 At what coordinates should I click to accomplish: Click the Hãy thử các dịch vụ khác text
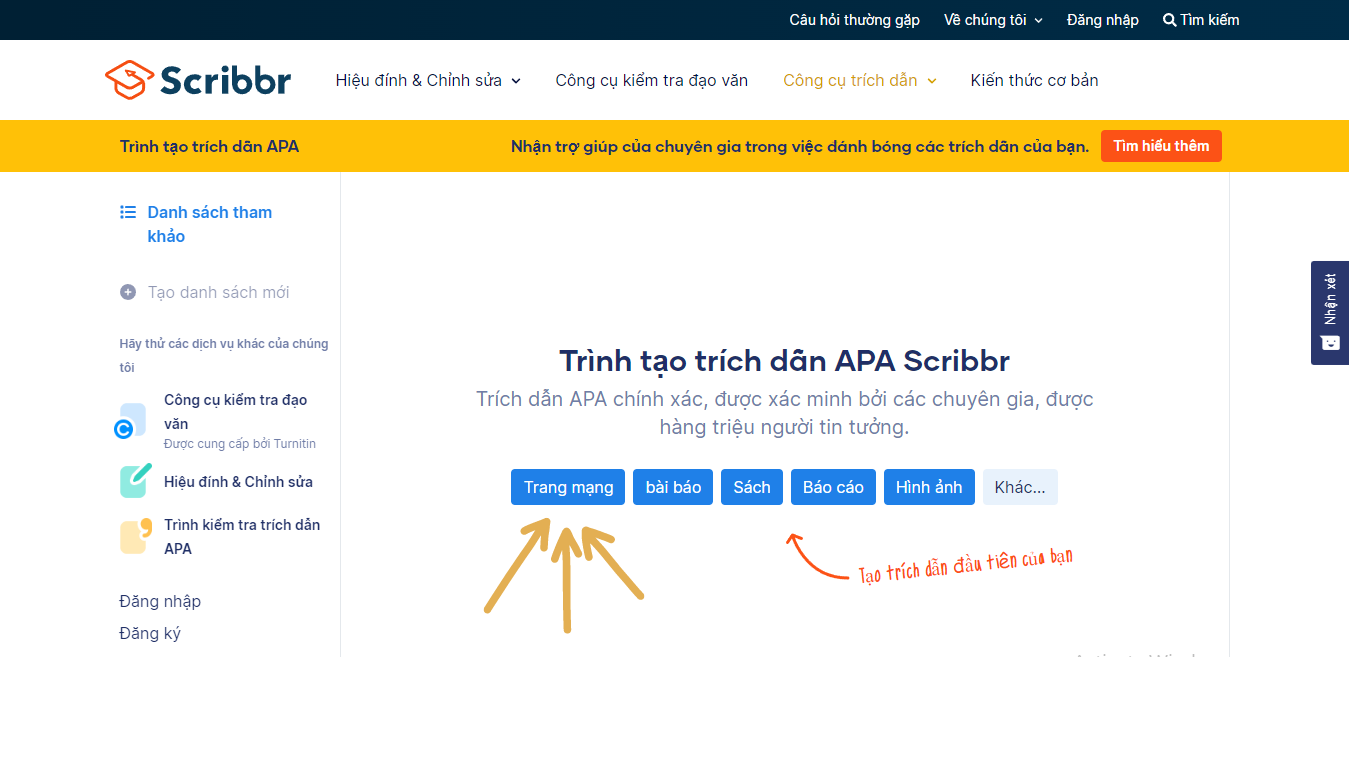click(x=224, y=355)
